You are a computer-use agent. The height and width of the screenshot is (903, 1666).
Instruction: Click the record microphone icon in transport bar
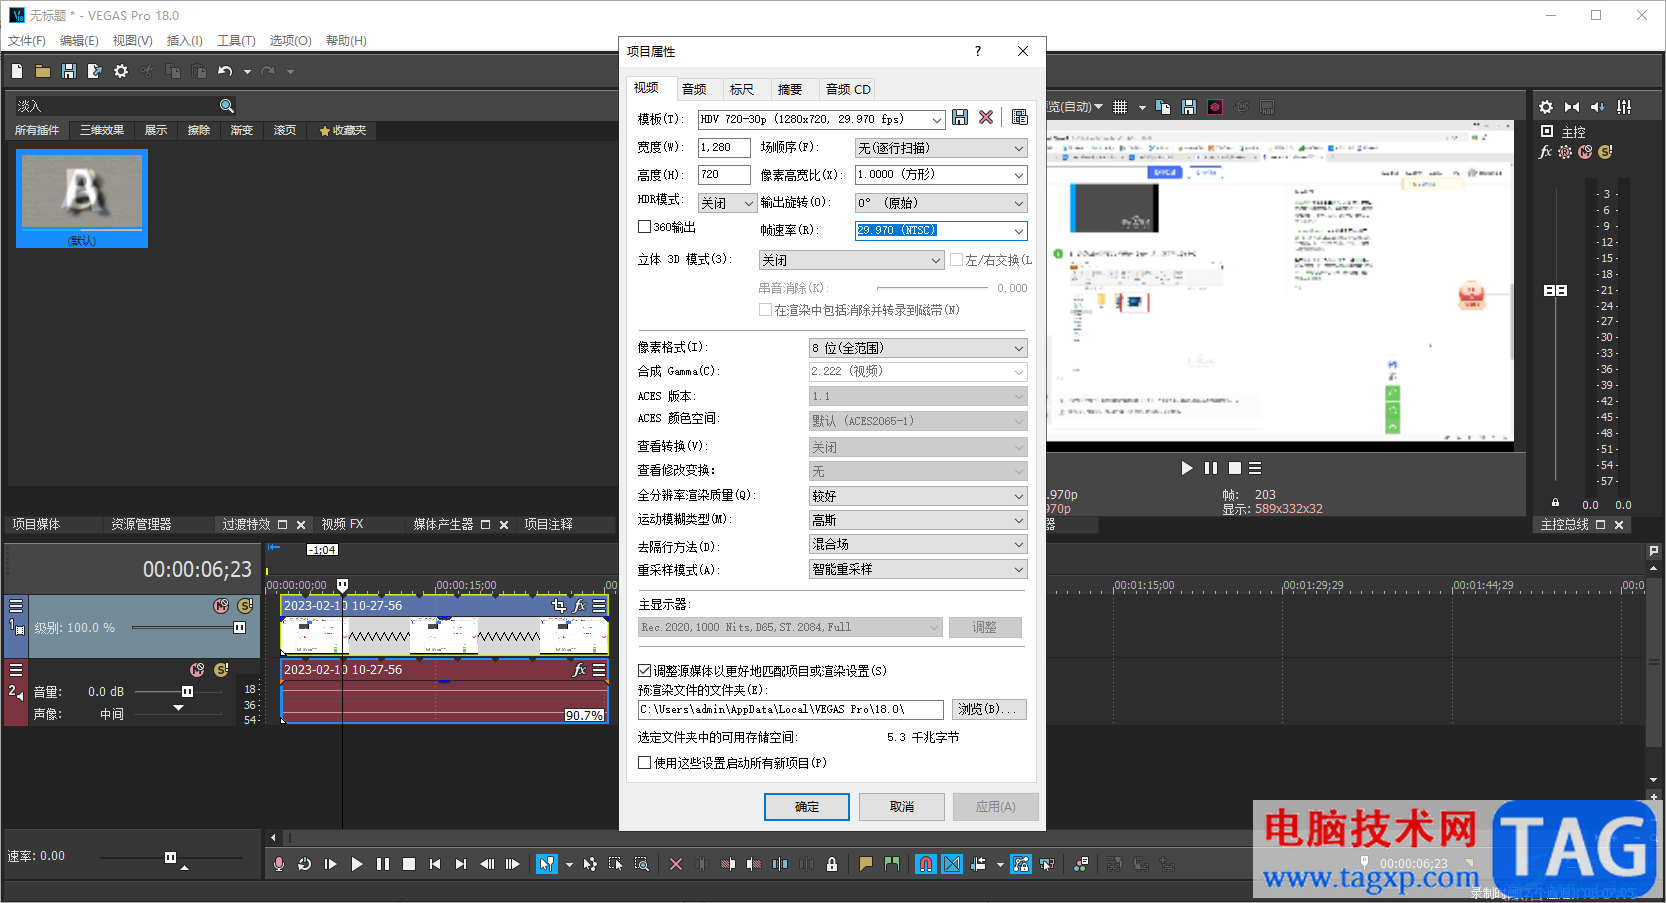[x=279, y=864]
